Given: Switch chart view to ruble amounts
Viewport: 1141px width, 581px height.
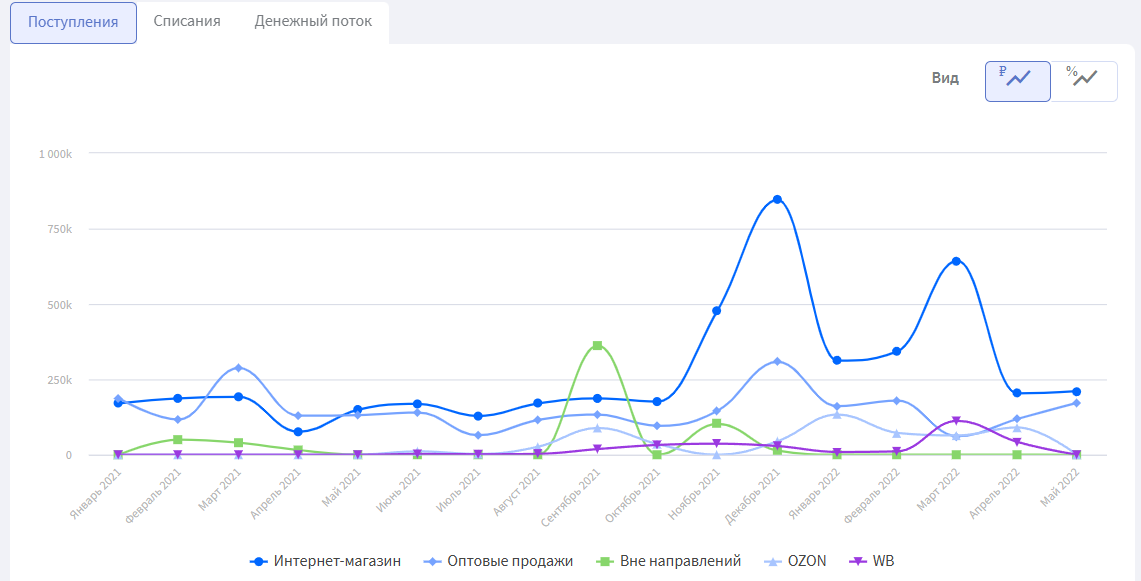Looking at the screenshot, I should 1017,81.
